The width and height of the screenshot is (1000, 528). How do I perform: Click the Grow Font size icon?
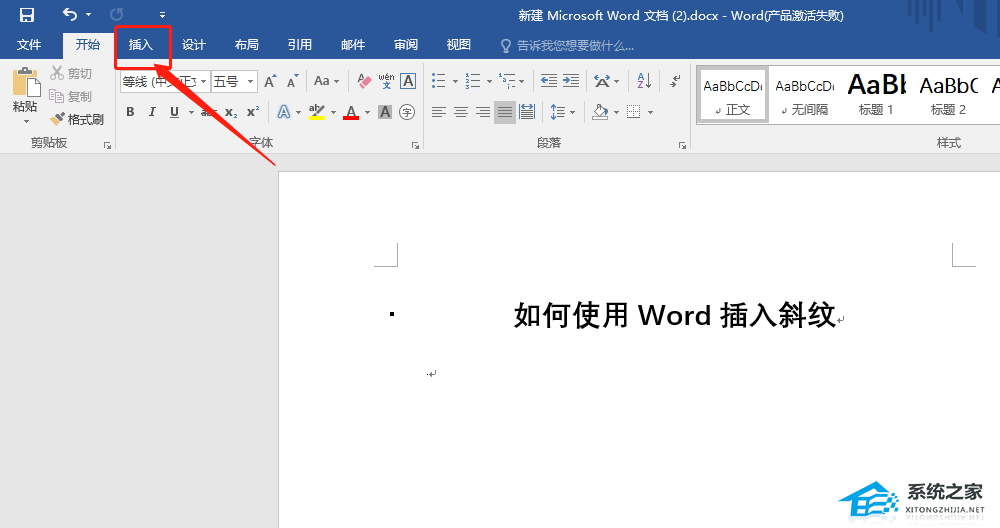tap(269, 81)
